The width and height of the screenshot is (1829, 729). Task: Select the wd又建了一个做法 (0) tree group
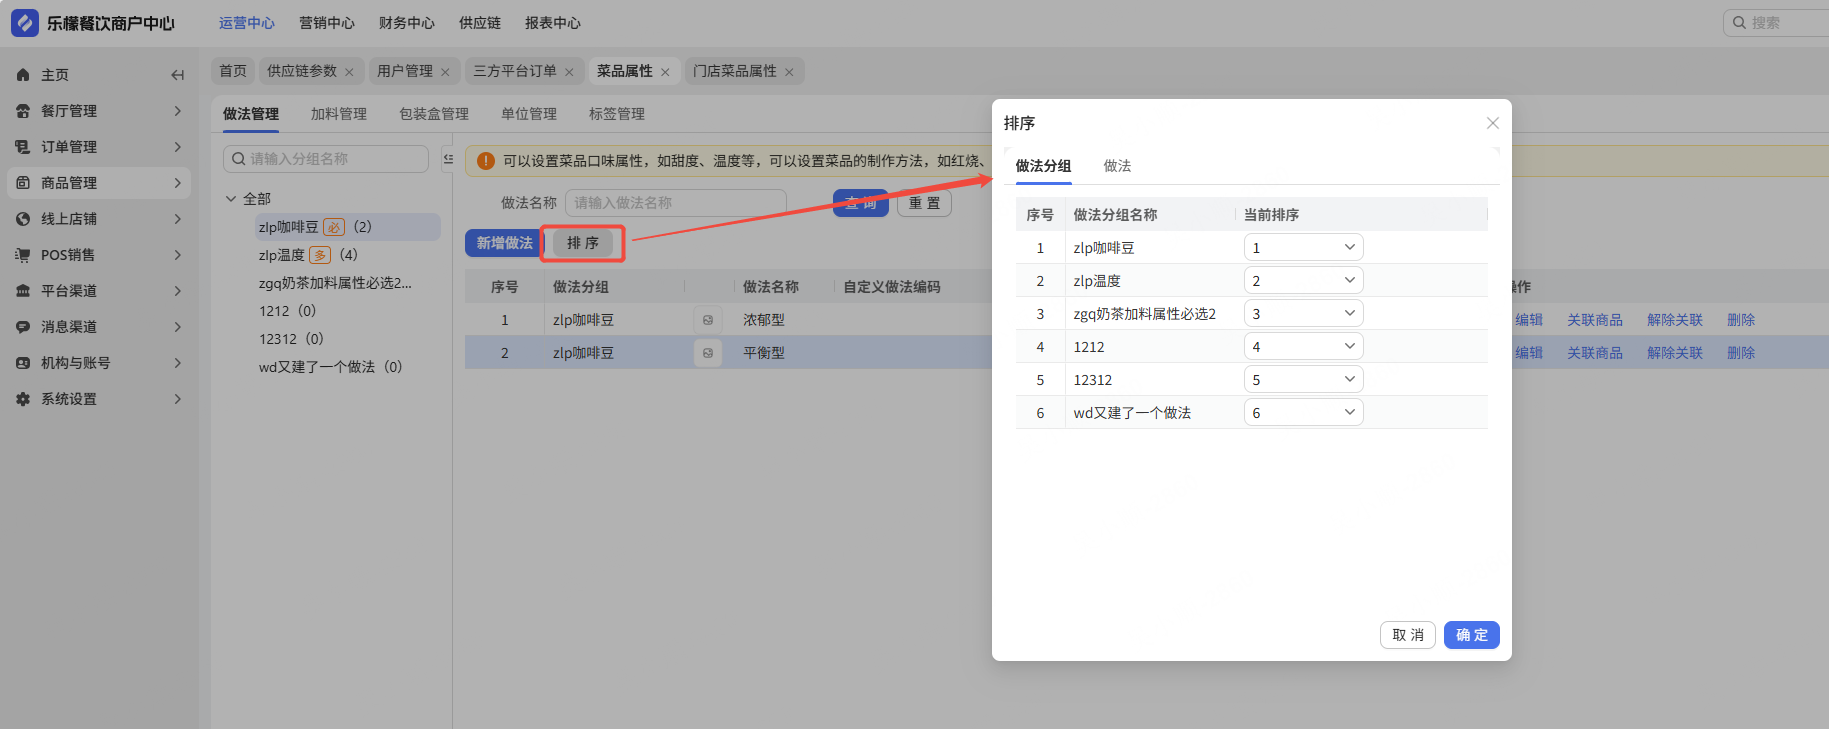(x=330, y=367)
